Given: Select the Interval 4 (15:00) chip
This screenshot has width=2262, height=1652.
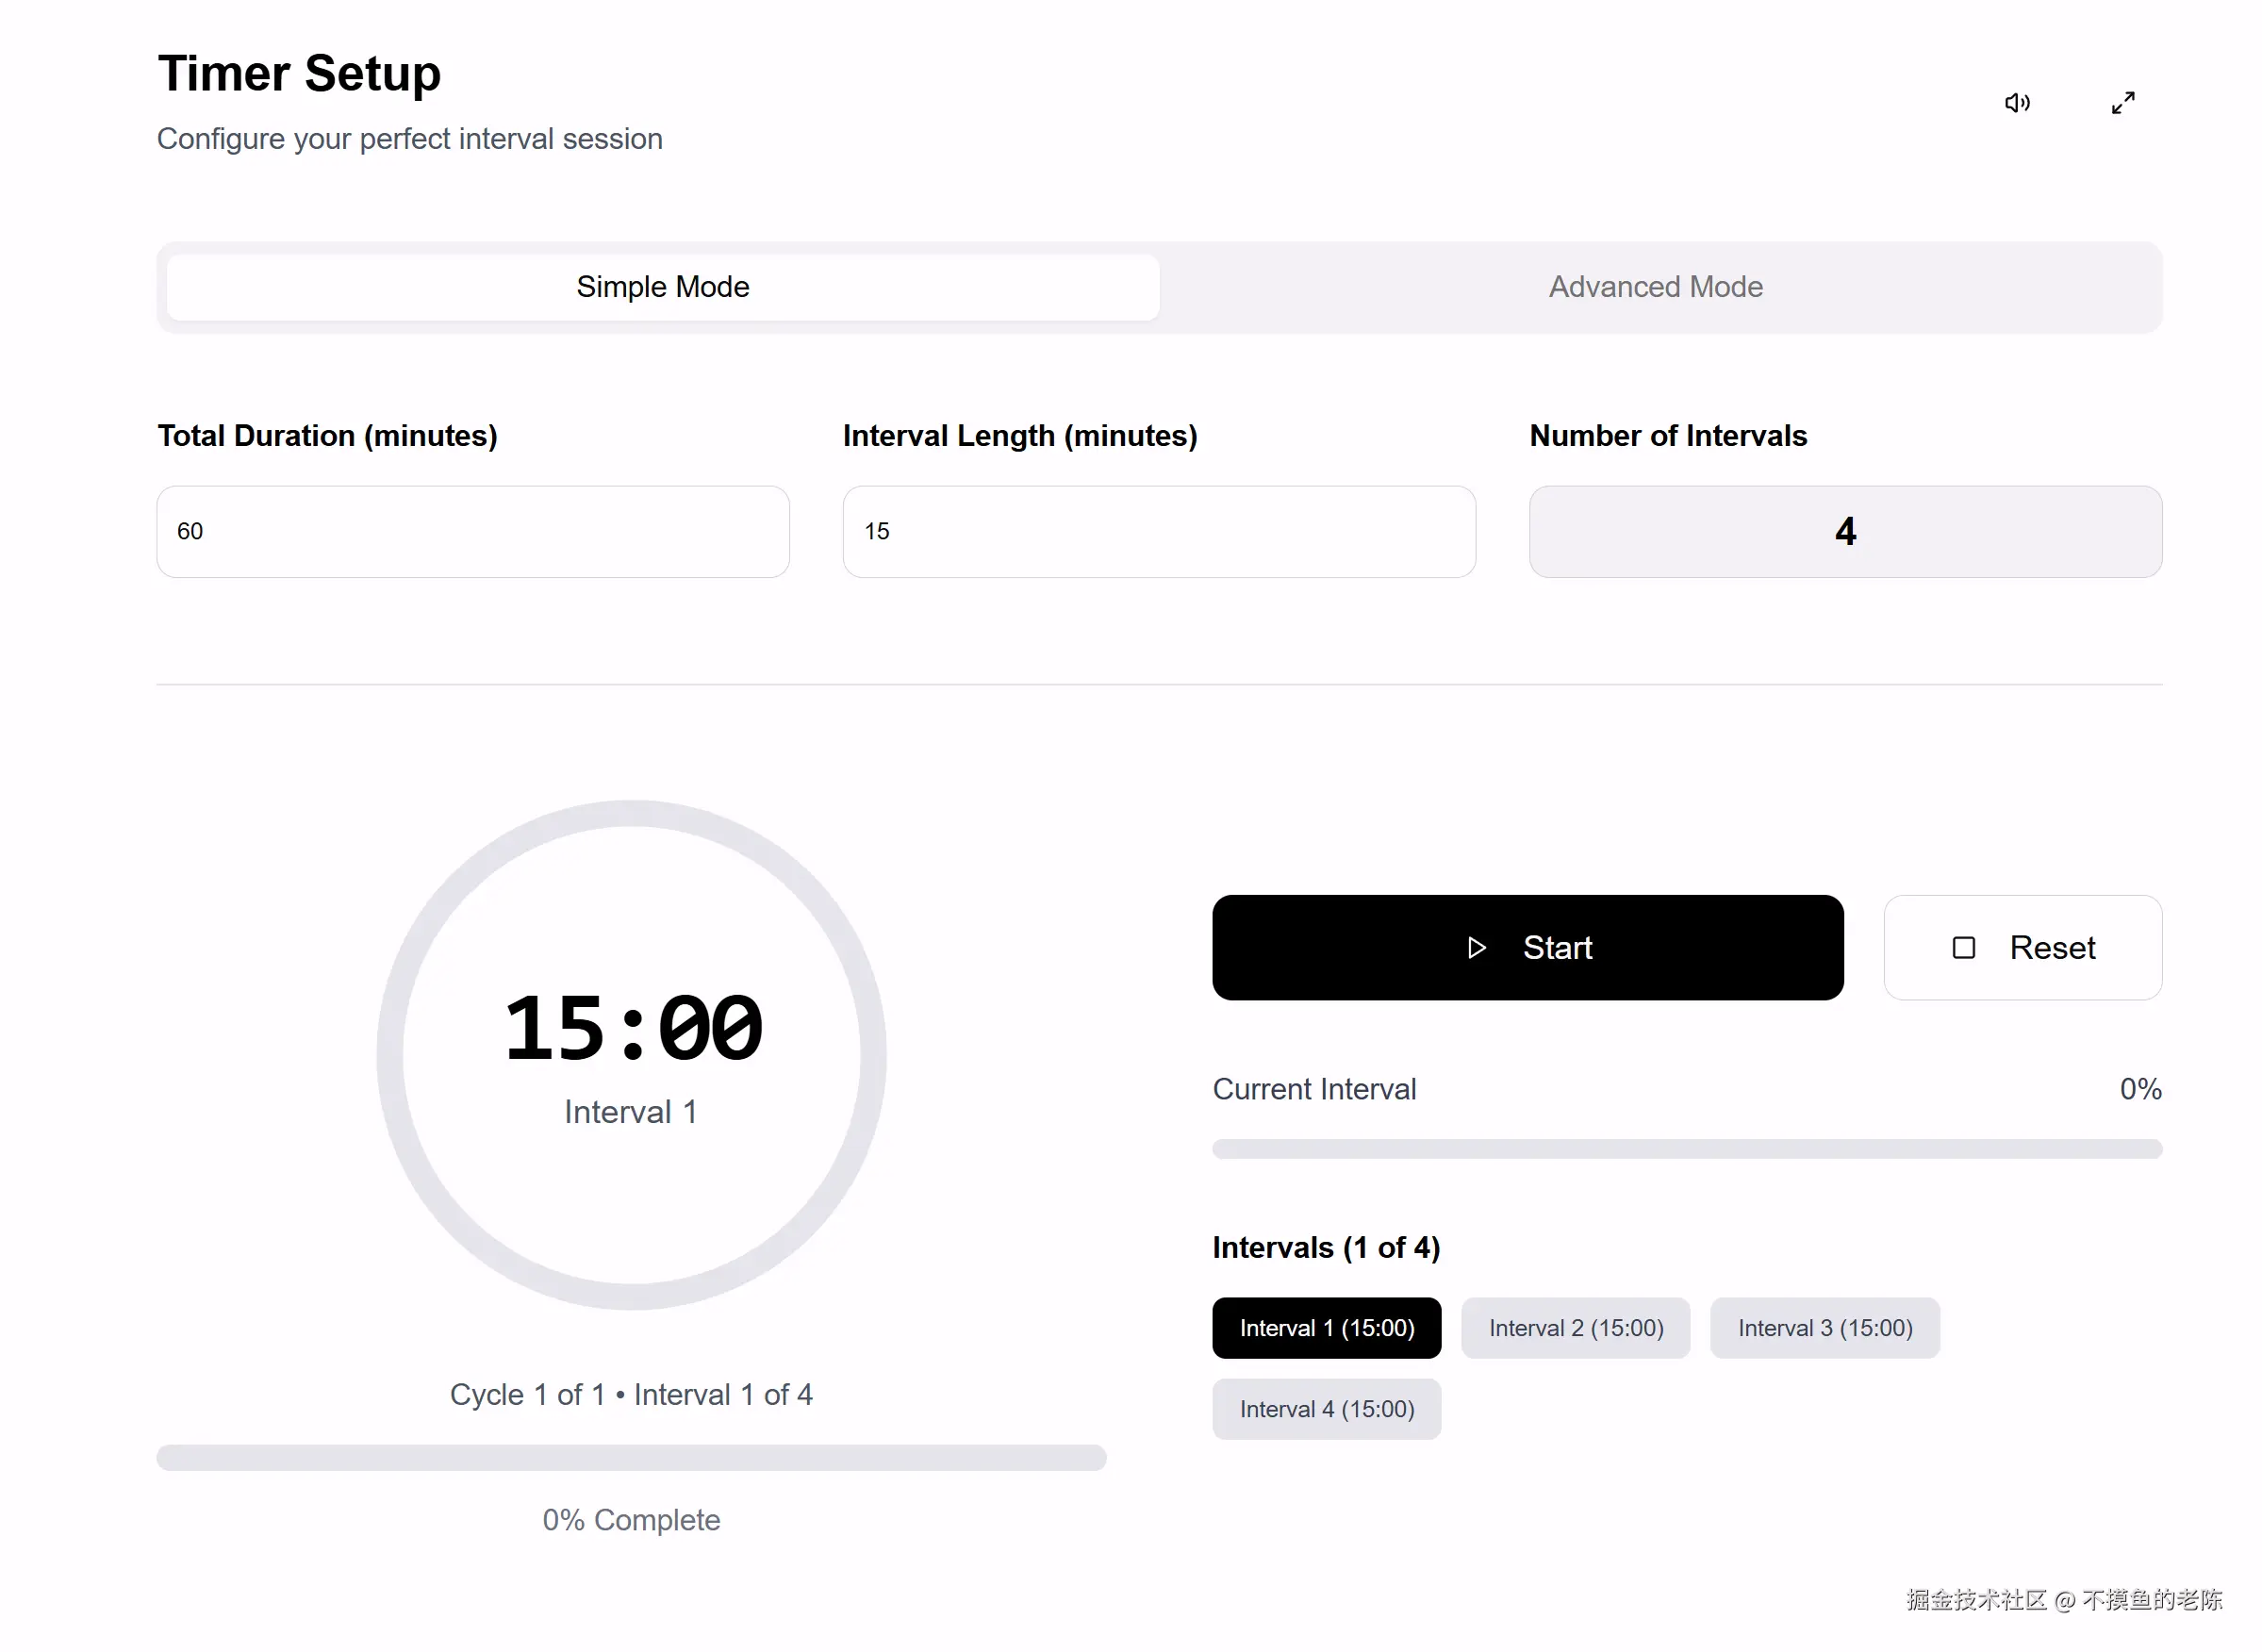Looking at the screenshot, I should (1326, 1409).
